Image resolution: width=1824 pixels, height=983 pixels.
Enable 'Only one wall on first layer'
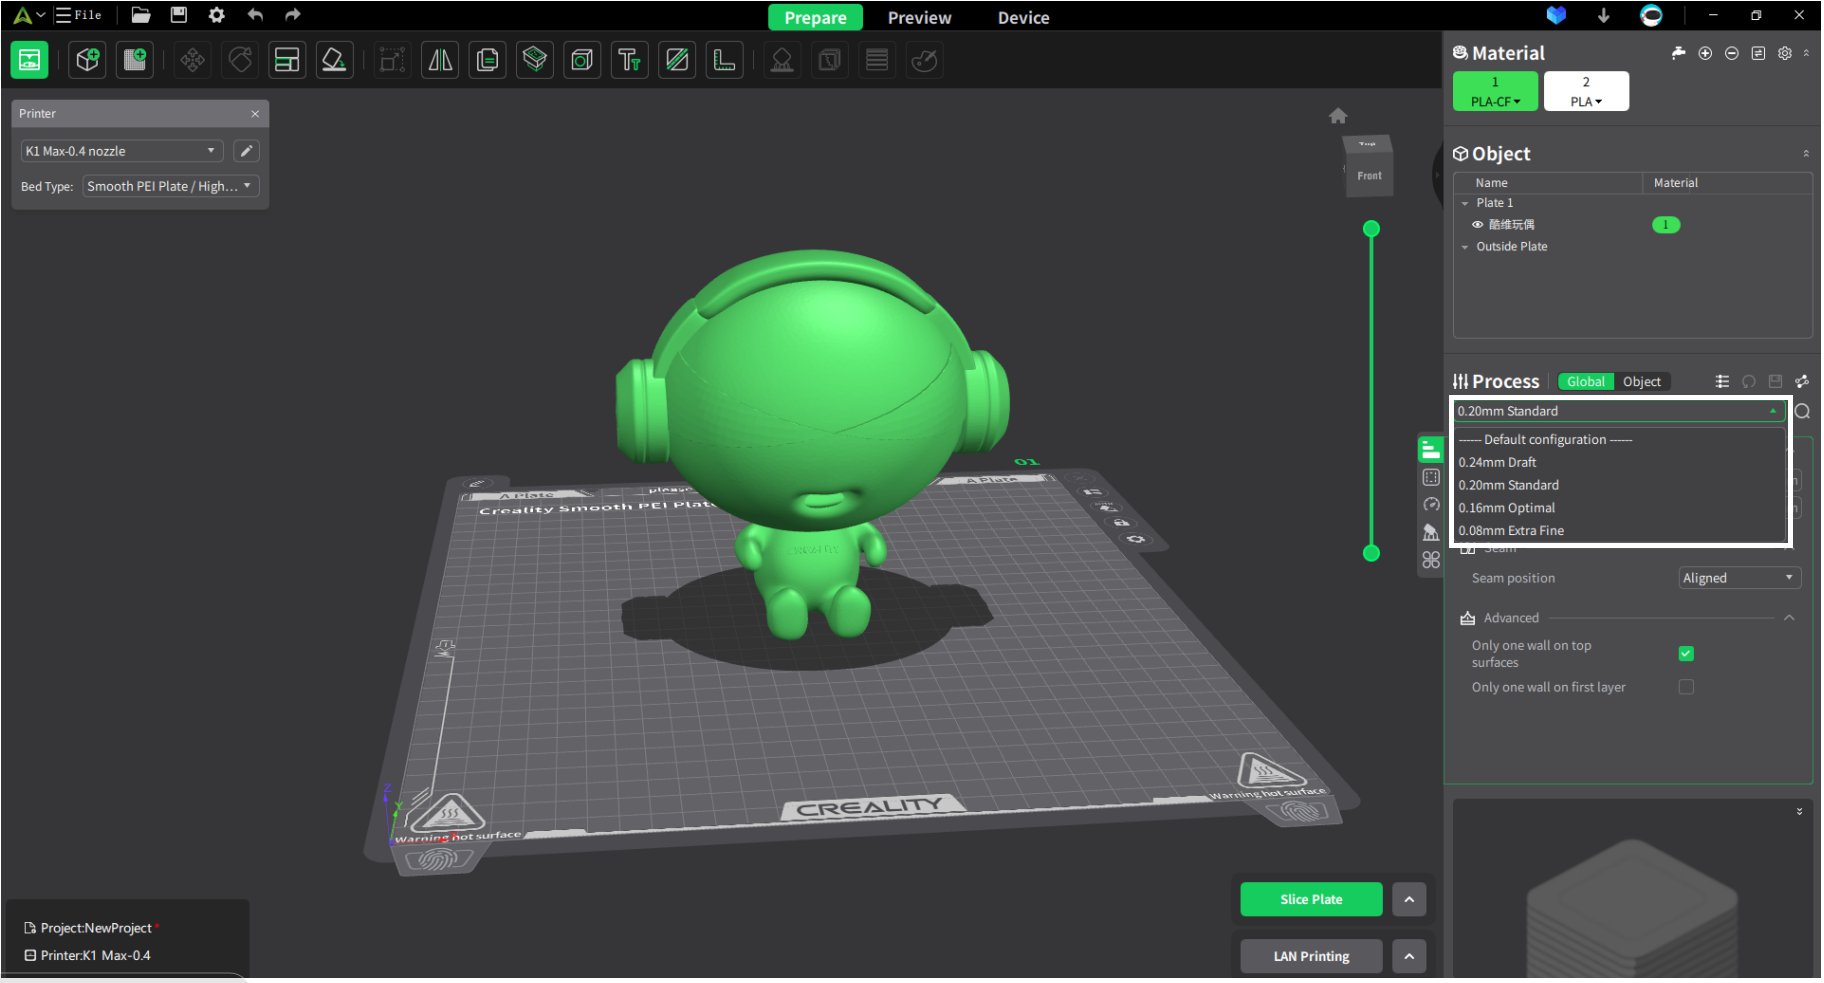pyautogui.click(x=1686, y=687)
